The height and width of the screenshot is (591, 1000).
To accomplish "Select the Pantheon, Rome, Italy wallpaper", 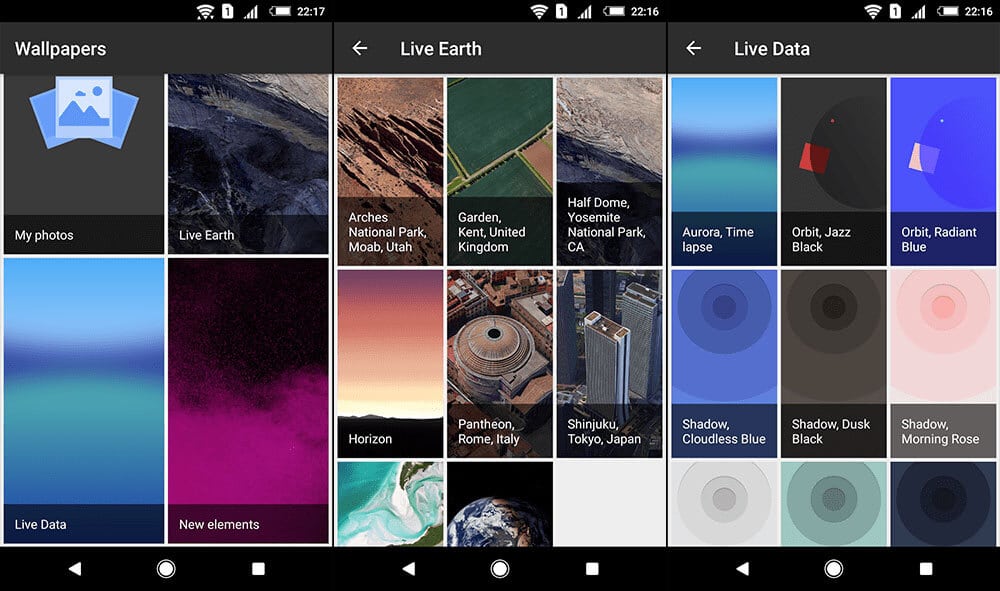I will coord(500,363).
